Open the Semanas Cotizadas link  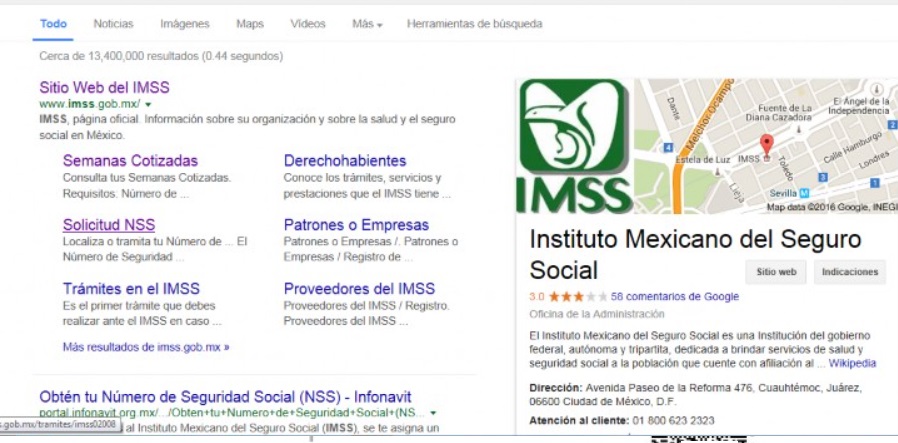[130, 160]
